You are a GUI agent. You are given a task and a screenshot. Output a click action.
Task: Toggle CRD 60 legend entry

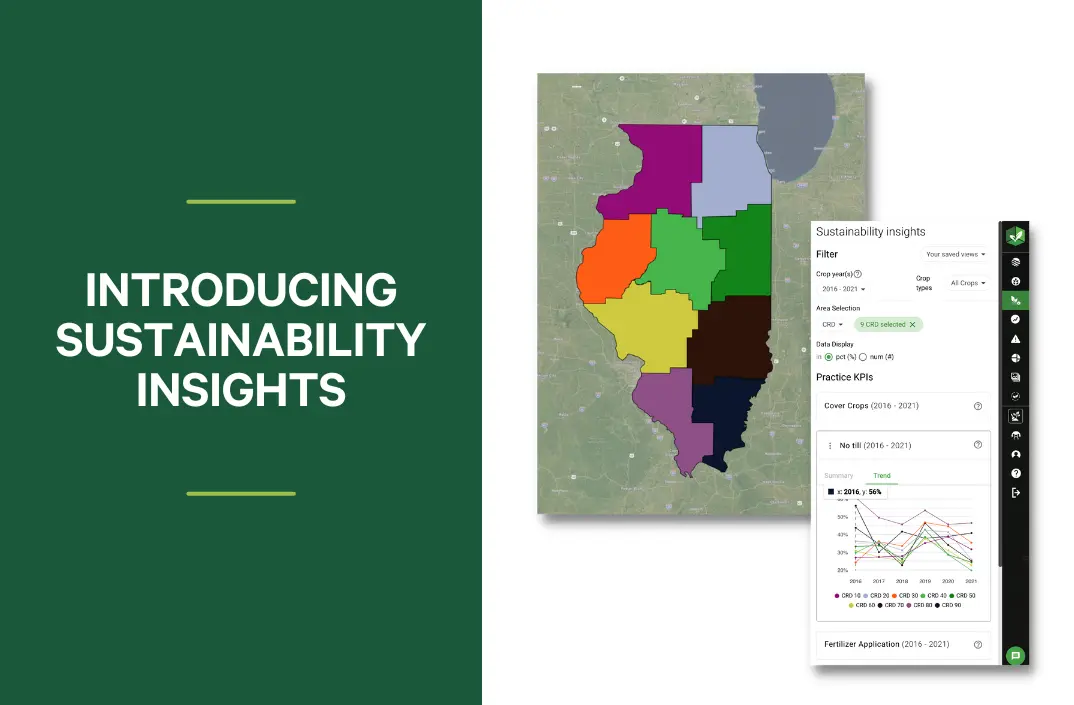[862, 606]
